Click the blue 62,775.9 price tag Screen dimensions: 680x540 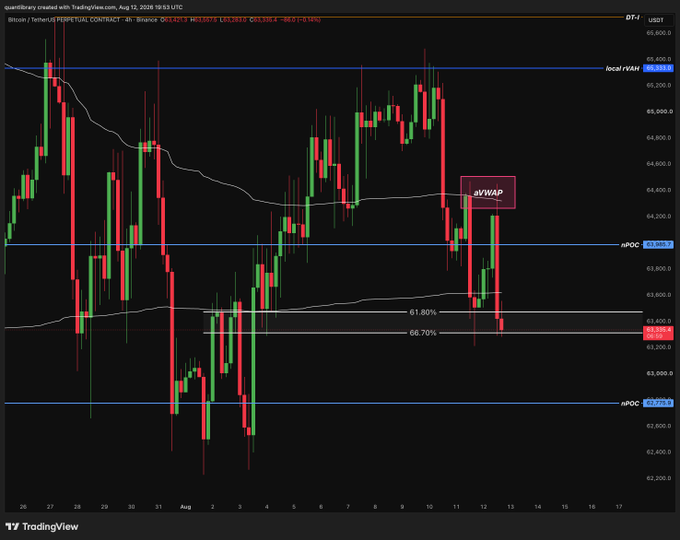point(658,403)
